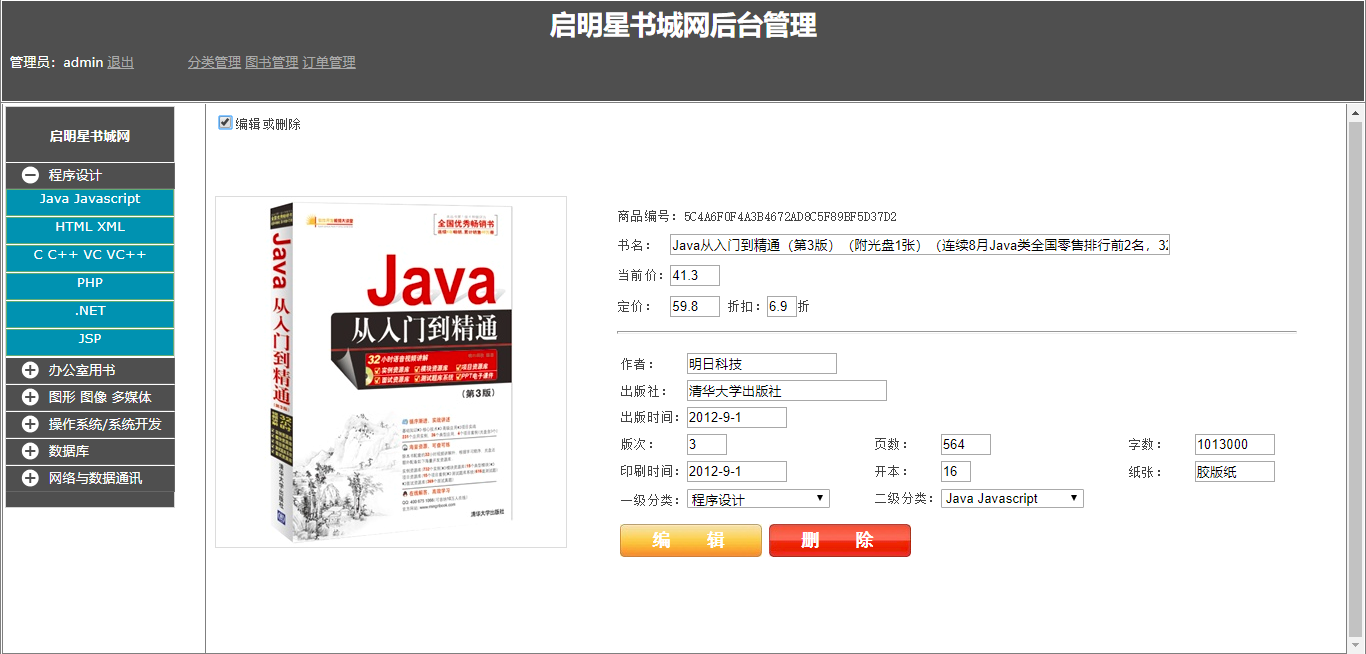The image size is (1366, 654).
Task: Expand 网络与数据通讯 plus icon
Action: pyautogui.click(x=30, y=478)
